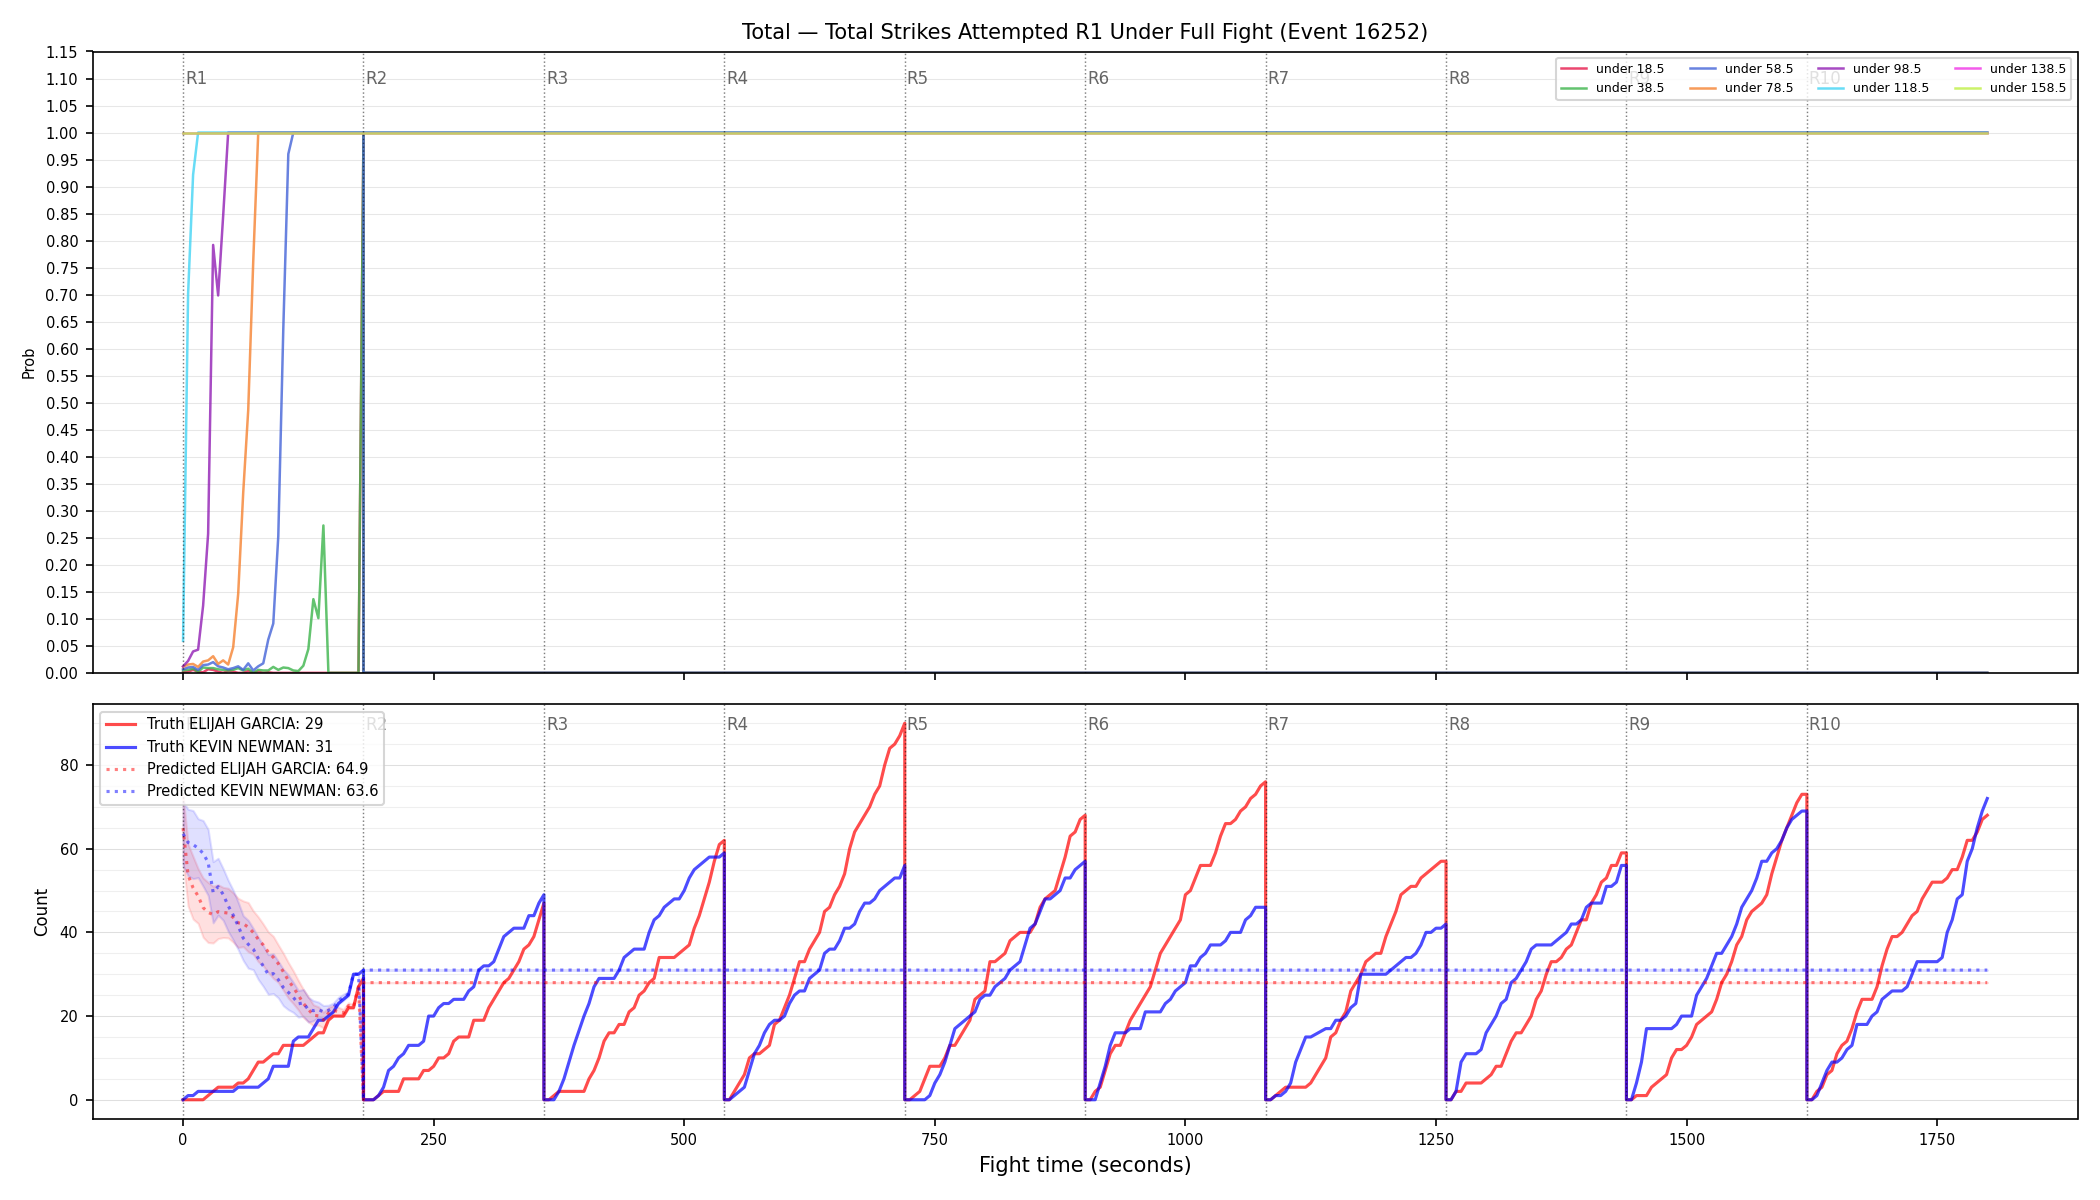Click 'Predicted ELIJAH GARCIA: 64.9' legend entry
The height and width of the screenshot is (1200, 2100).
click(x=257, y=769)
